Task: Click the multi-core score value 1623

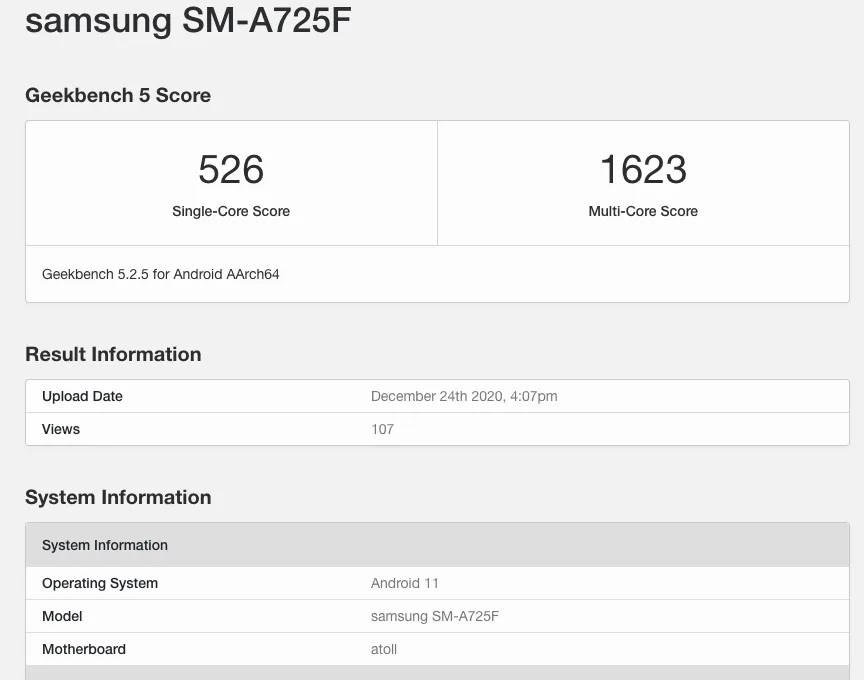Action: point(643,169)
